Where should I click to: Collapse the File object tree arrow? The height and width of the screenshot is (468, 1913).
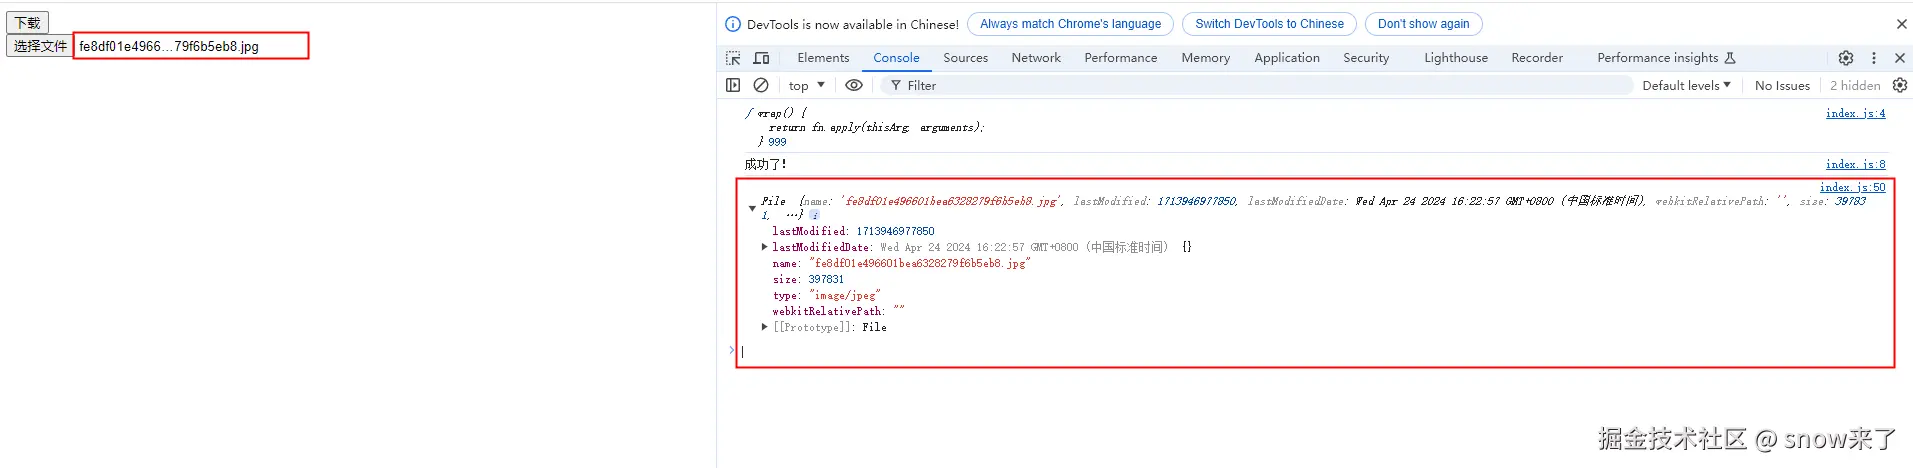tap(752, 208)
